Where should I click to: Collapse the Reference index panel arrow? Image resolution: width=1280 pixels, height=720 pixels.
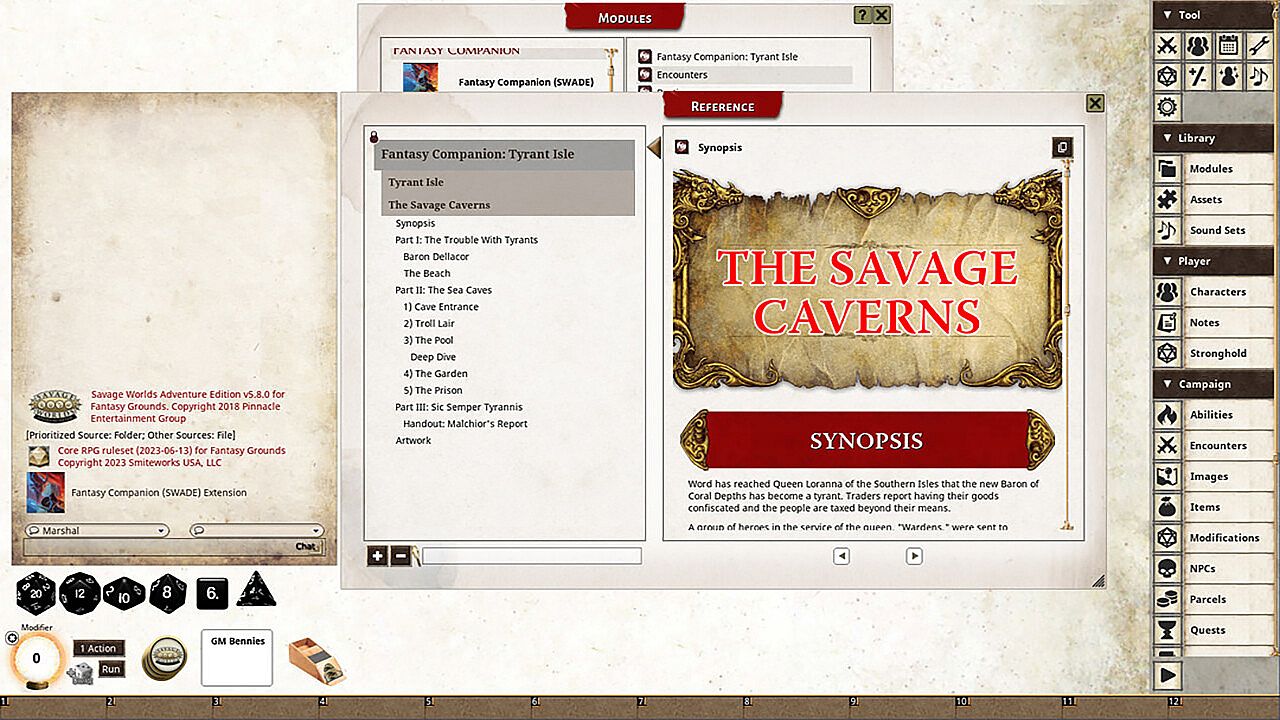tap(654, 148)
